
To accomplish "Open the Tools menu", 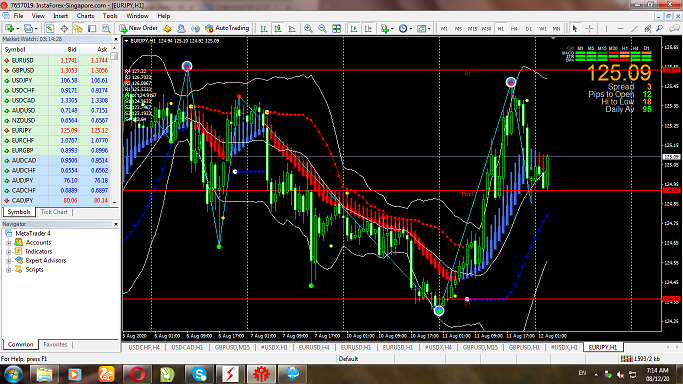I will [x=110, y=16].
